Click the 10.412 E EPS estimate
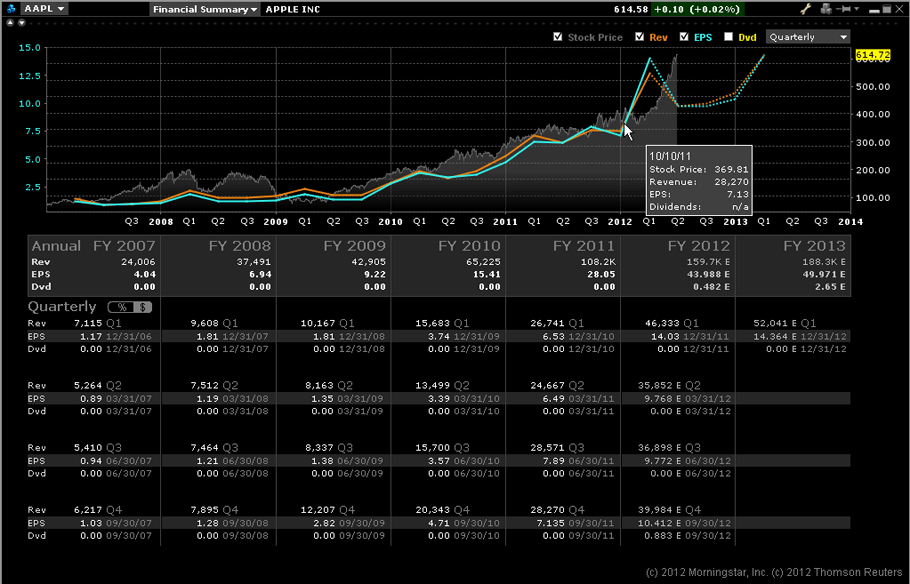The image size is (910, 584). 660,524
